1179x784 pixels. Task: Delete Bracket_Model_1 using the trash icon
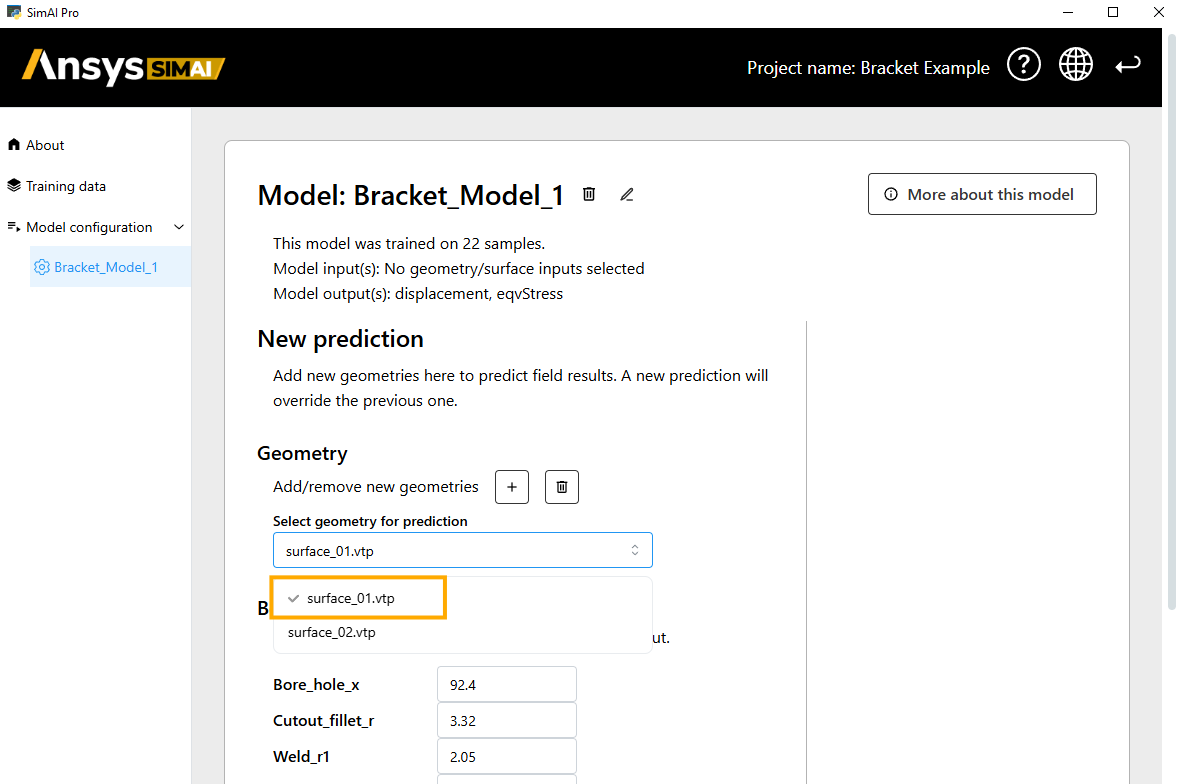coord(590,194)
